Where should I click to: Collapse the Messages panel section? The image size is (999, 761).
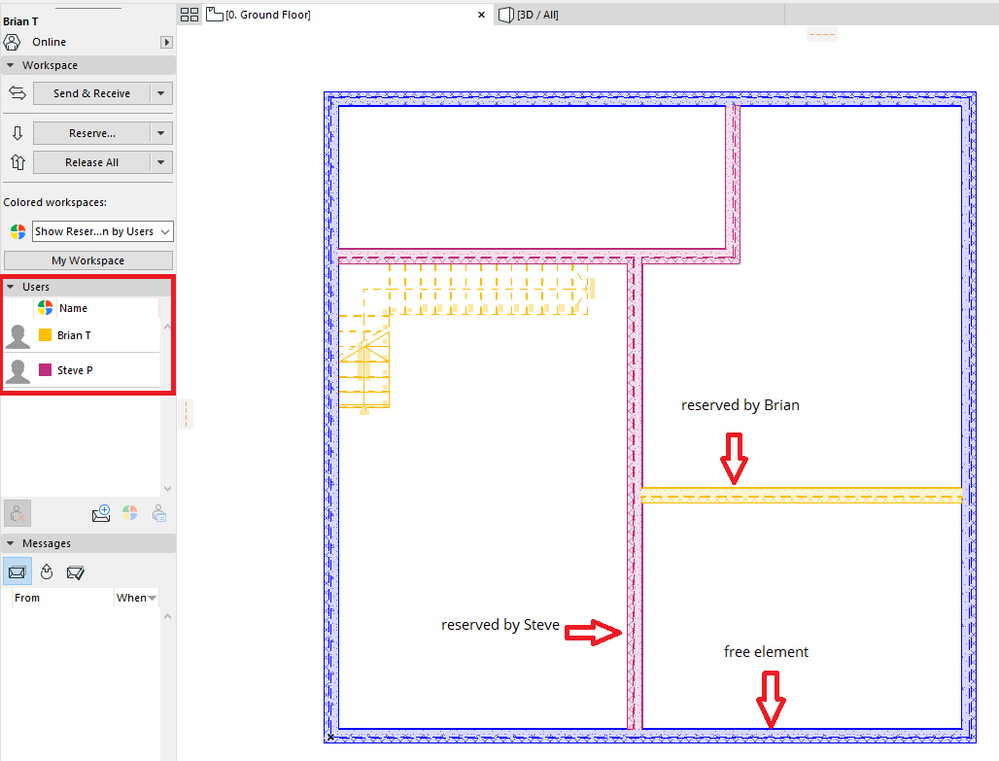click(10, 543)
